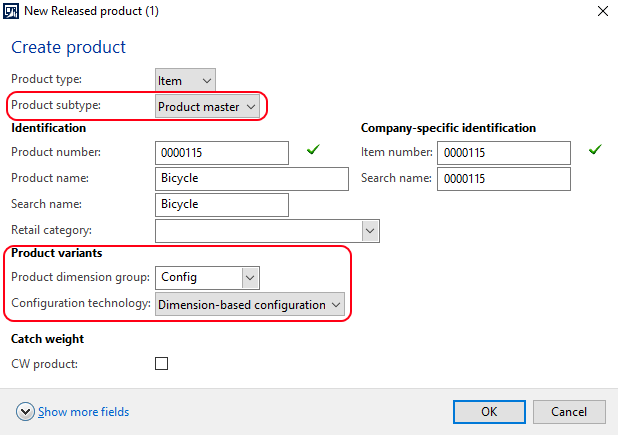
Task: Click the Item number input field
Action: click(504, 153)
